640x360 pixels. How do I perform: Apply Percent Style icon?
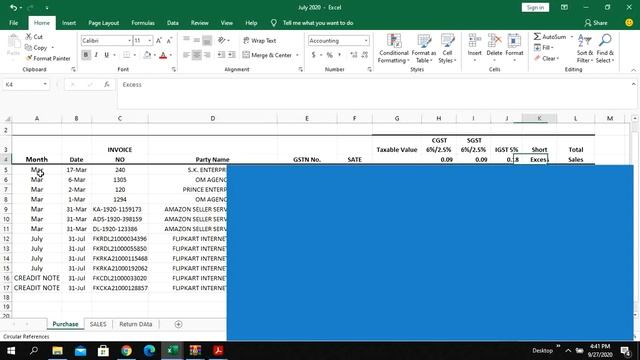tap(329, 55)
